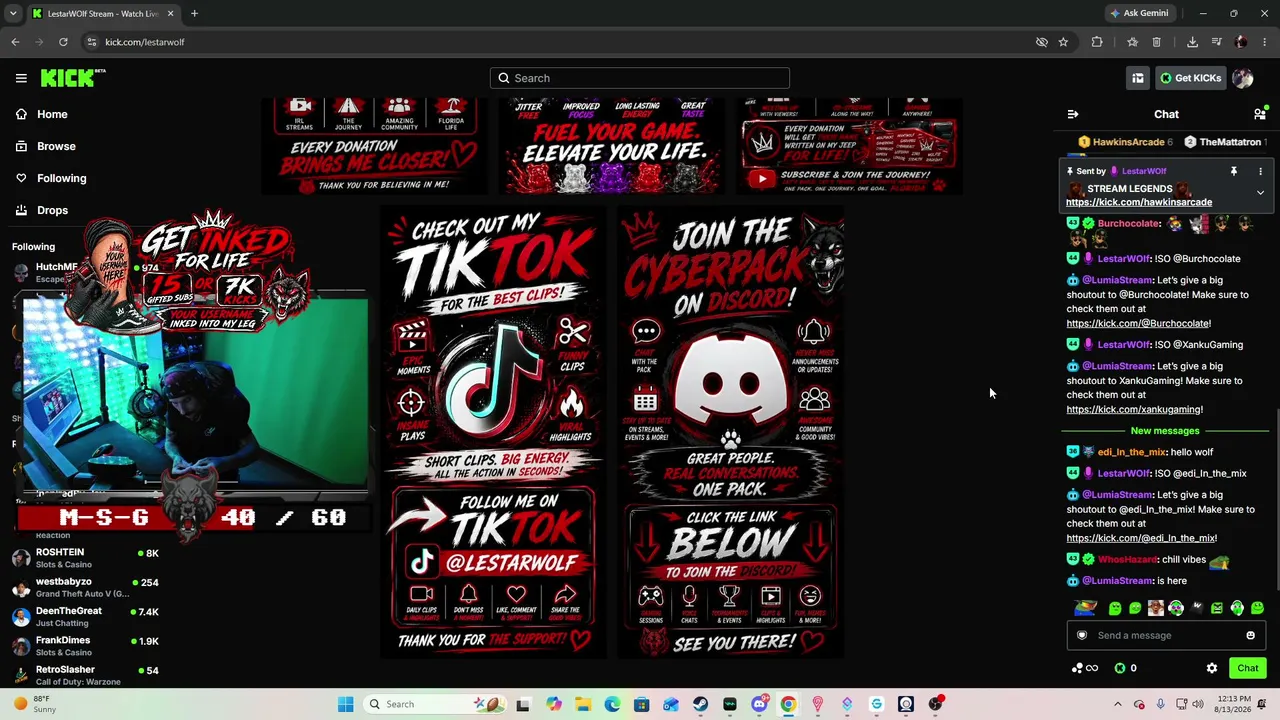
Task: Bookmark this page with star icon
Action: click(1063, 42)
